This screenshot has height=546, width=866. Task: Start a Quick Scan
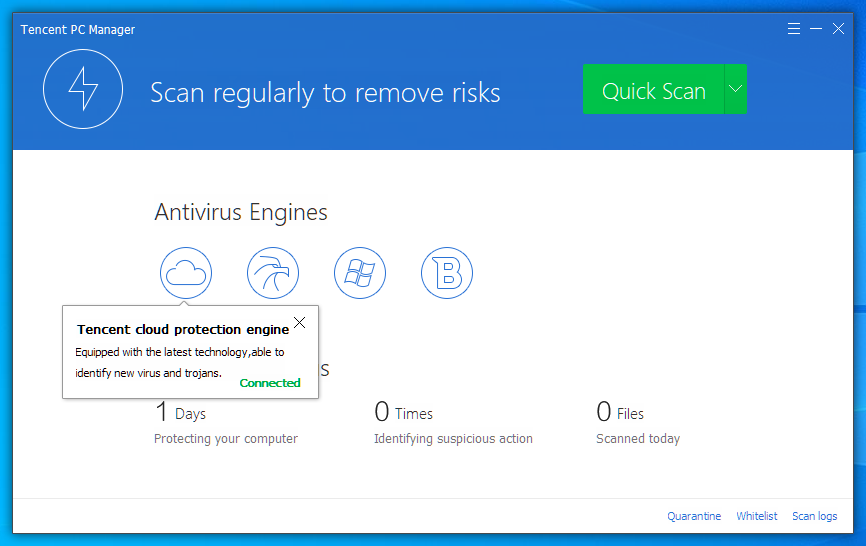(x=653, y=90)
